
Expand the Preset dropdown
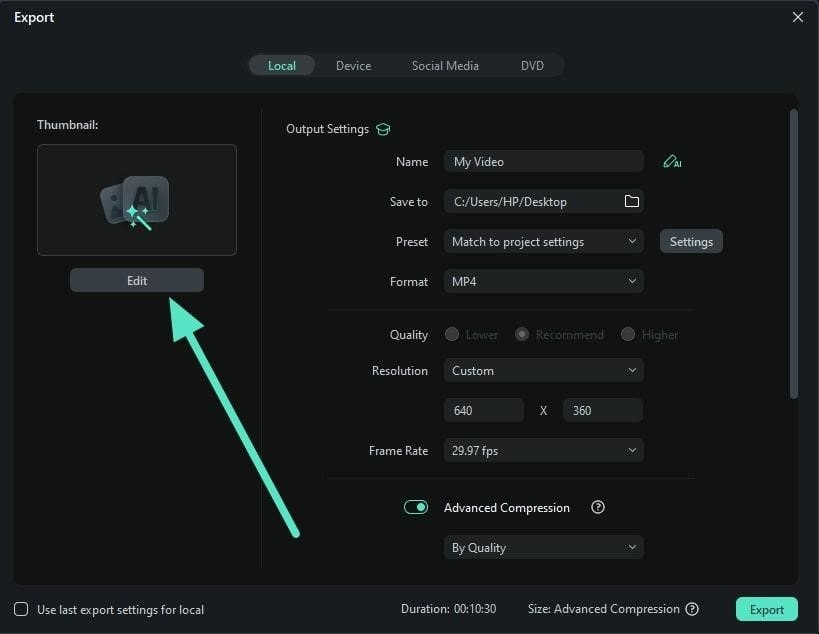543,241
